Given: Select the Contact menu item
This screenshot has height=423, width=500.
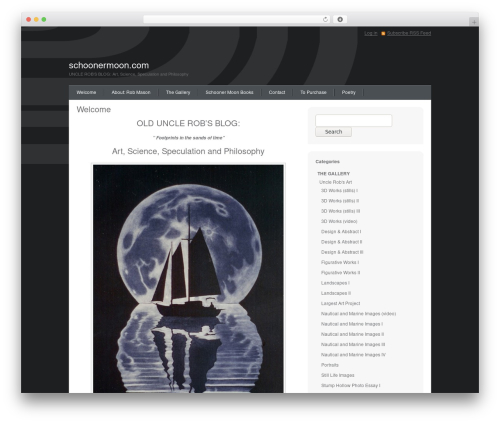Looking at the screenshot, I should 277,92.
